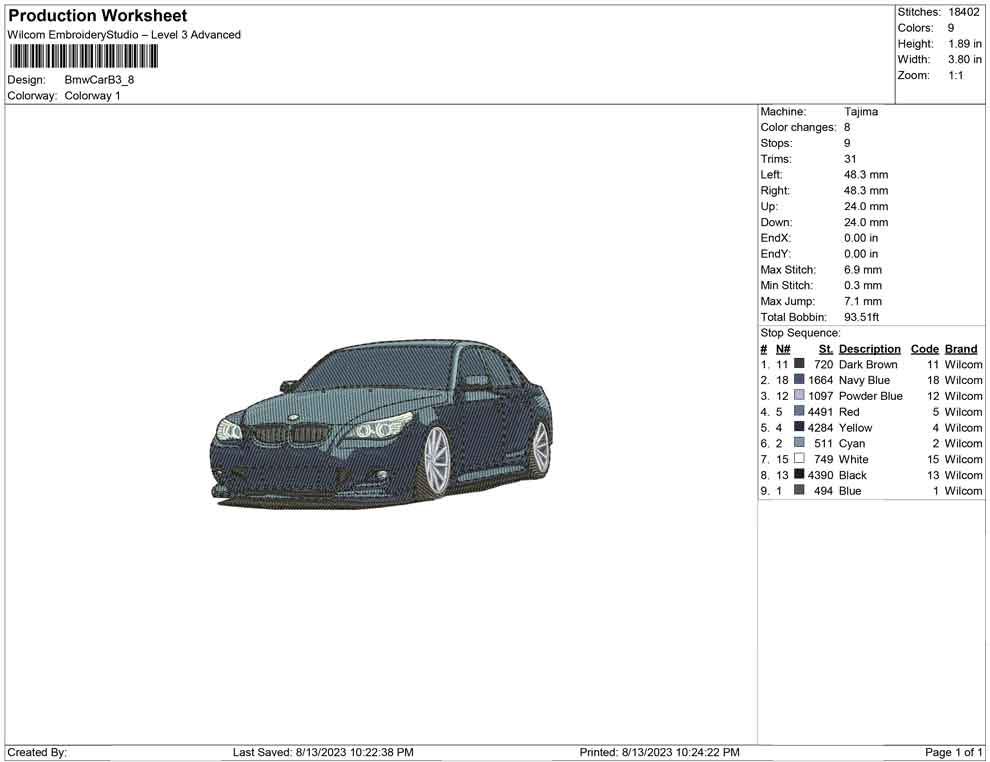This screenshot has width=990, height=762.
Task: Click the Dark Brown color swatch
Action: [799, 365]
